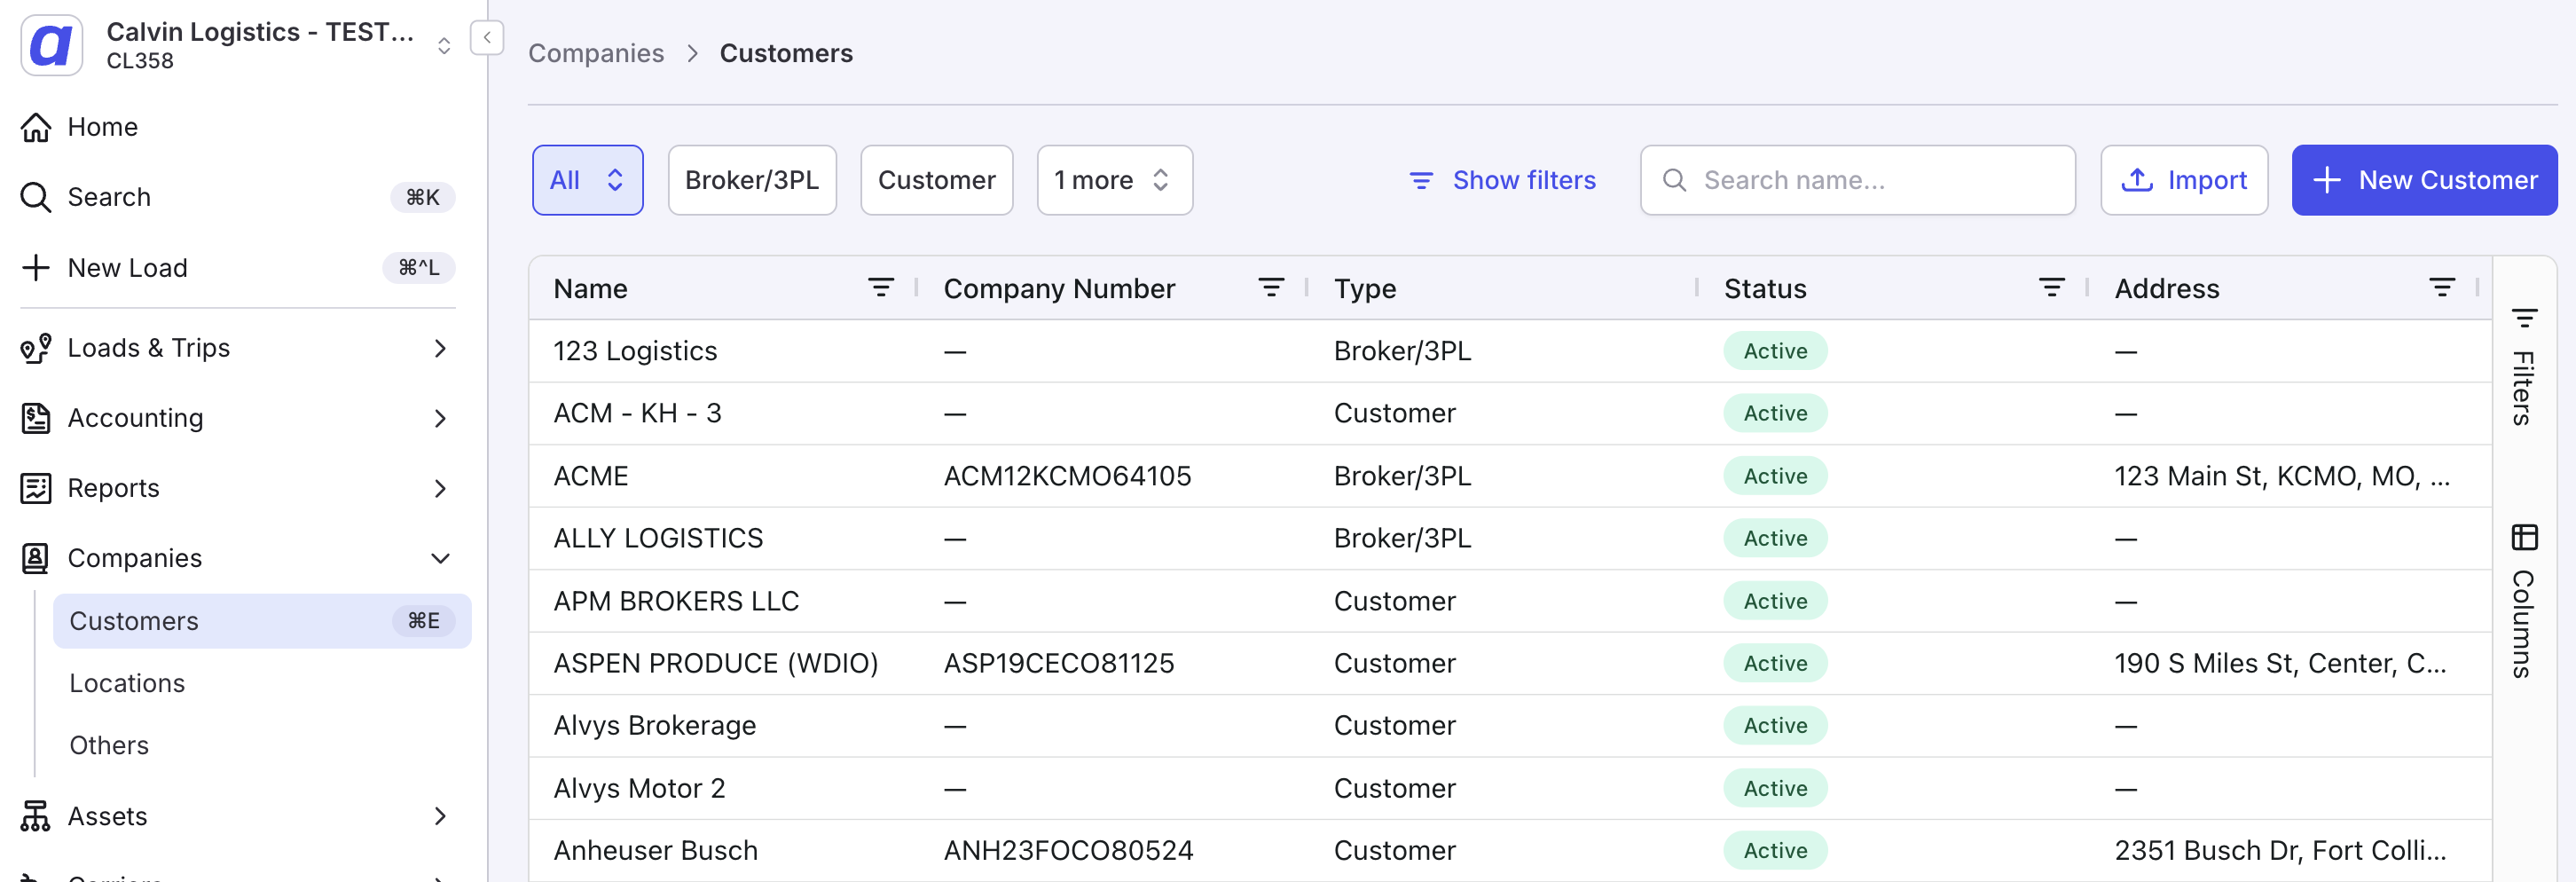The image size is (2576, 882).
Task: Sort by the Name column header
Action: [x=590, y=288]
